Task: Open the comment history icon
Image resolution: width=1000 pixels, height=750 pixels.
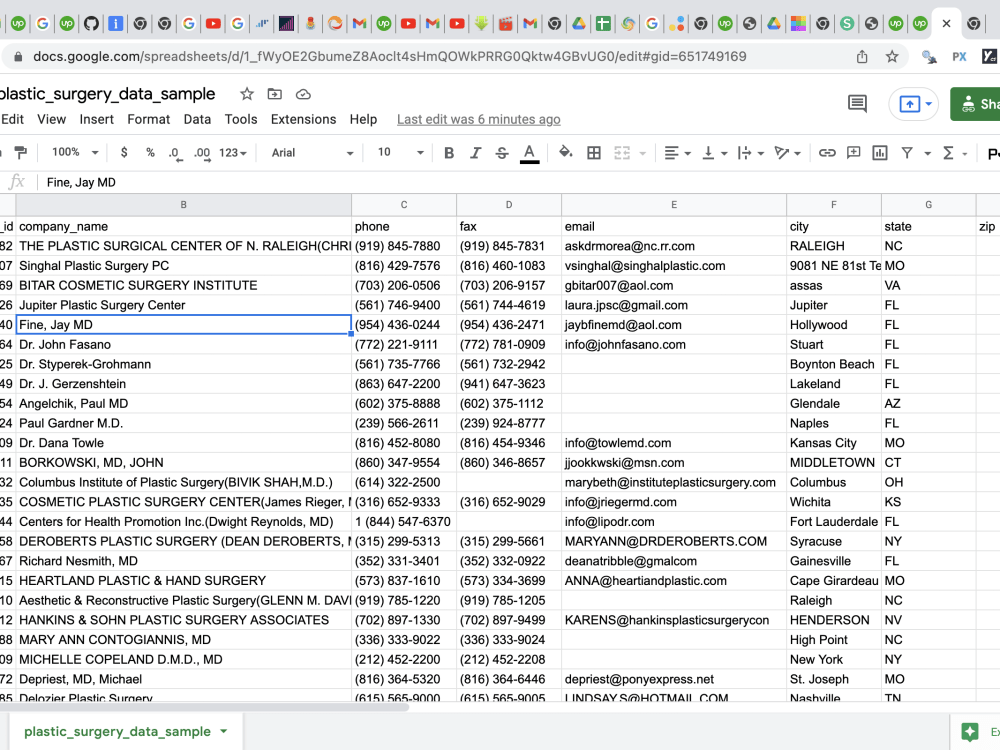Action: (x=857, y=103)
